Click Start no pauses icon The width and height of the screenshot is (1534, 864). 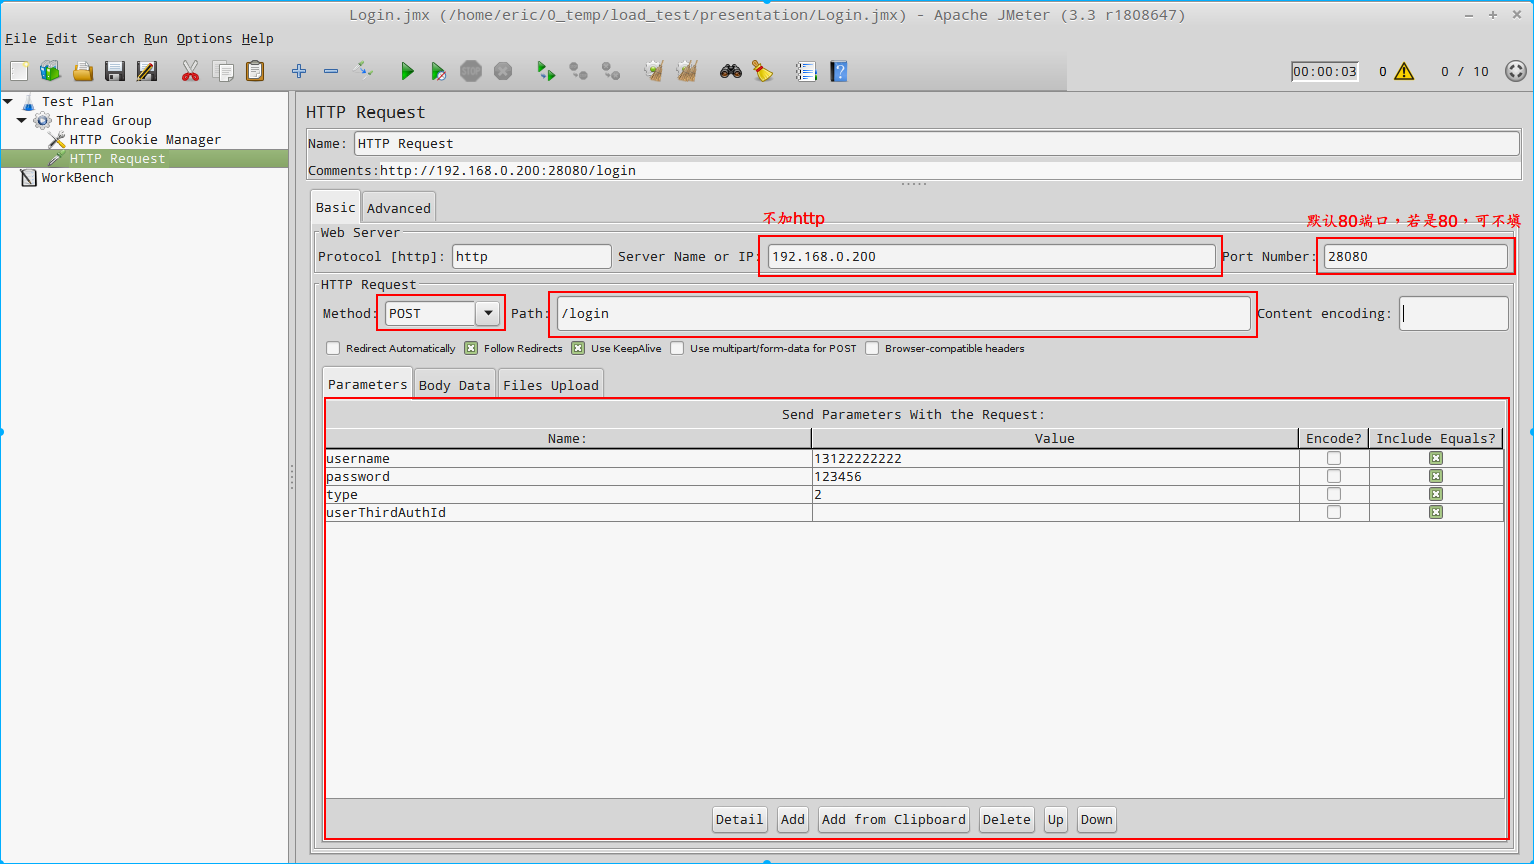pos(438,71)
